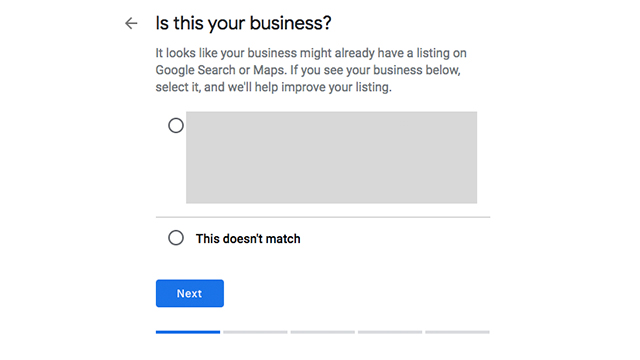Click the third progress step segment
Viewport: 640px width, 360px height.
click(x=322, y=332)
